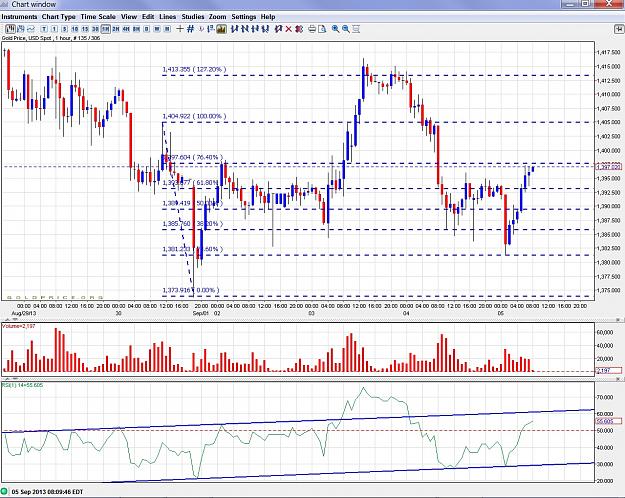Open the Lines menu
This screenshot has height=498, width=625.
pos(167,17)
